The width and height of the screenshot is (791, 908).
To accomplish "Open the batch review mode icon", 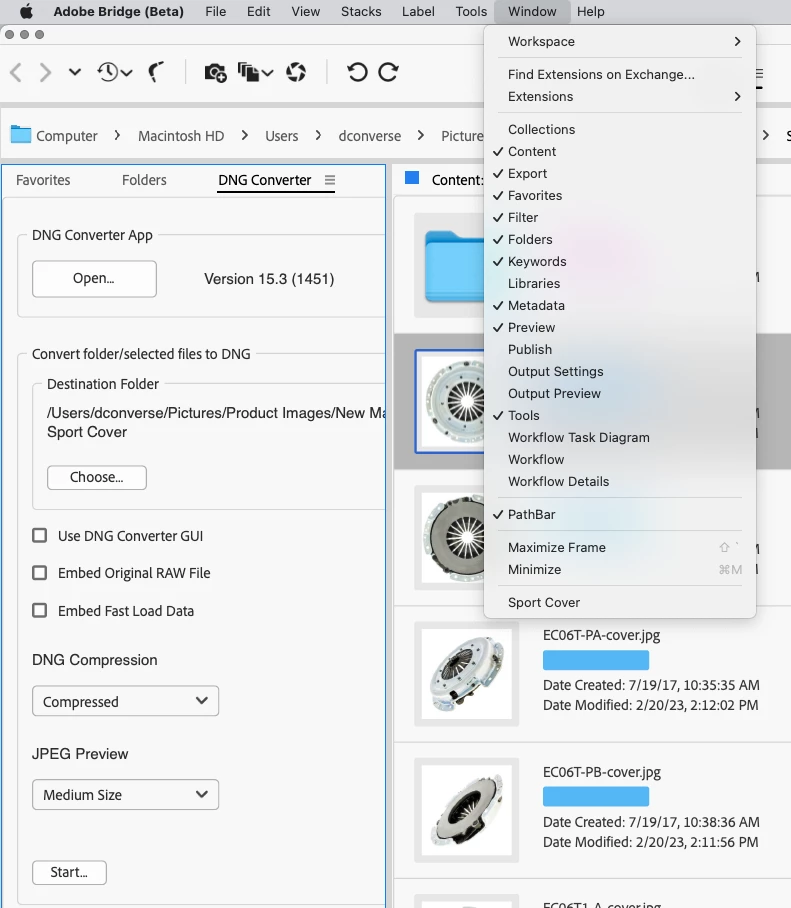I will tap(255, 72).
